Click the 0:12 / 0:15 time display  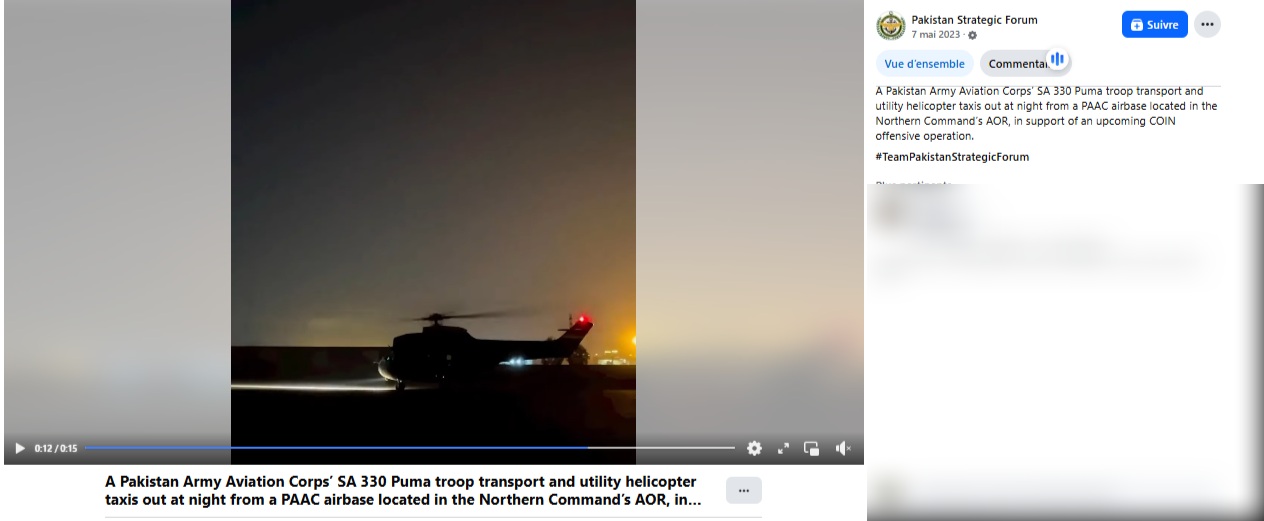56,448
